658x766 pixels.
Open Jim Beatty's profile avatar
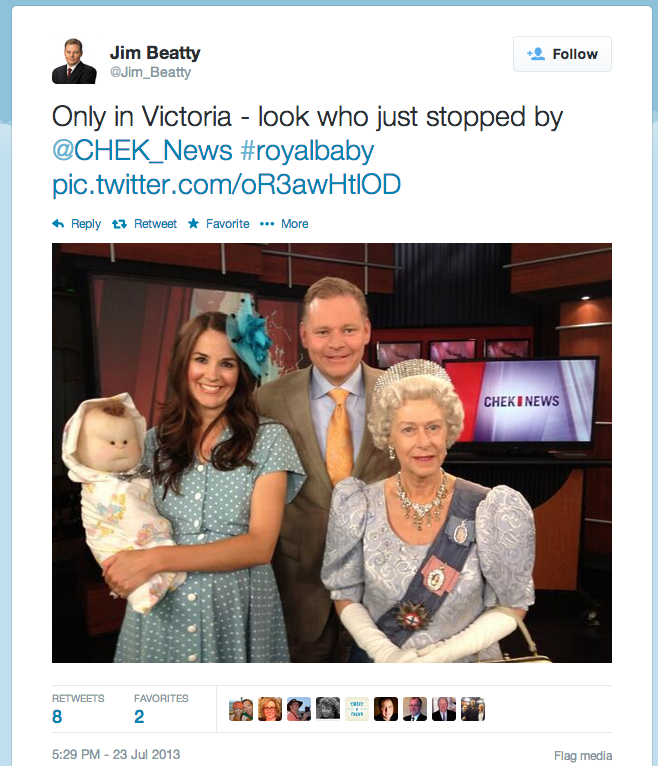click(x=74, y=61)
